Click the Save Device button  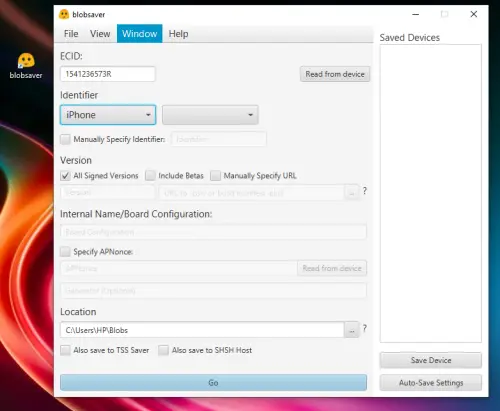pos(431,360)
